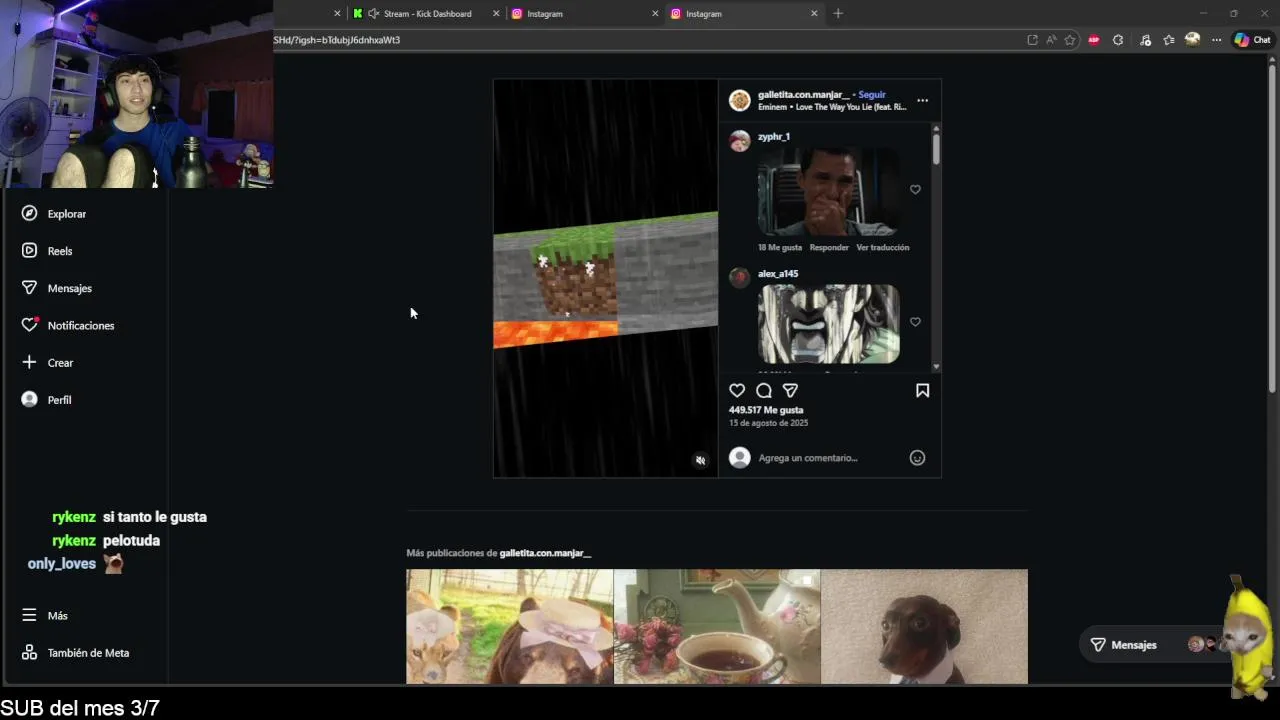Open Copilot Chat button

[x=1252, y=40]
